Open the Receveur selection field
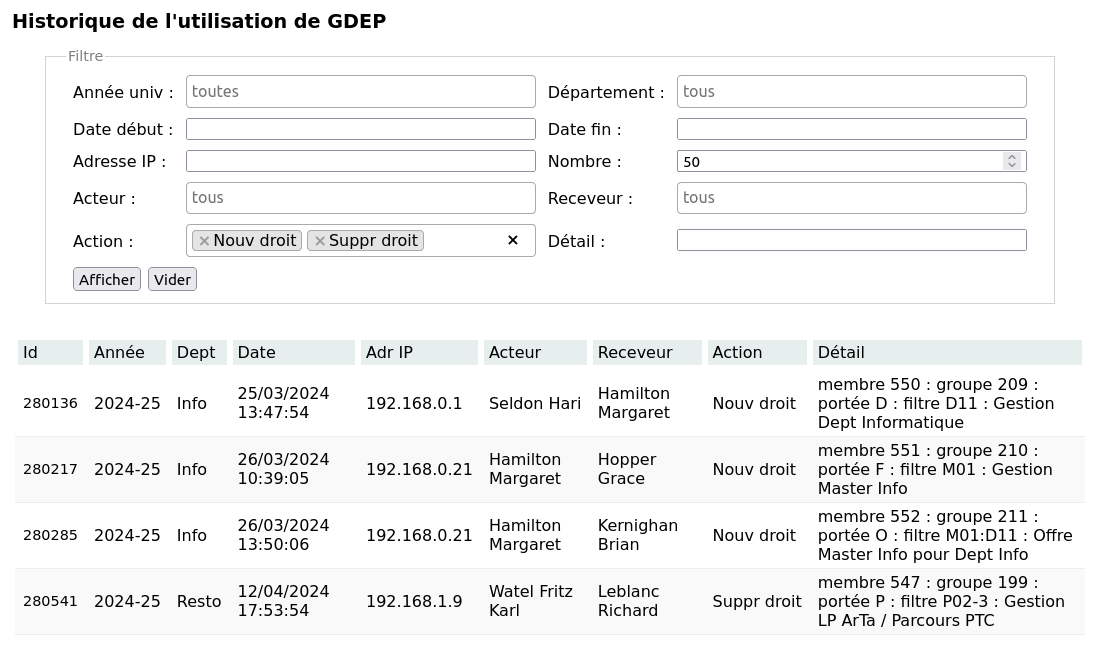 (852, 198)
